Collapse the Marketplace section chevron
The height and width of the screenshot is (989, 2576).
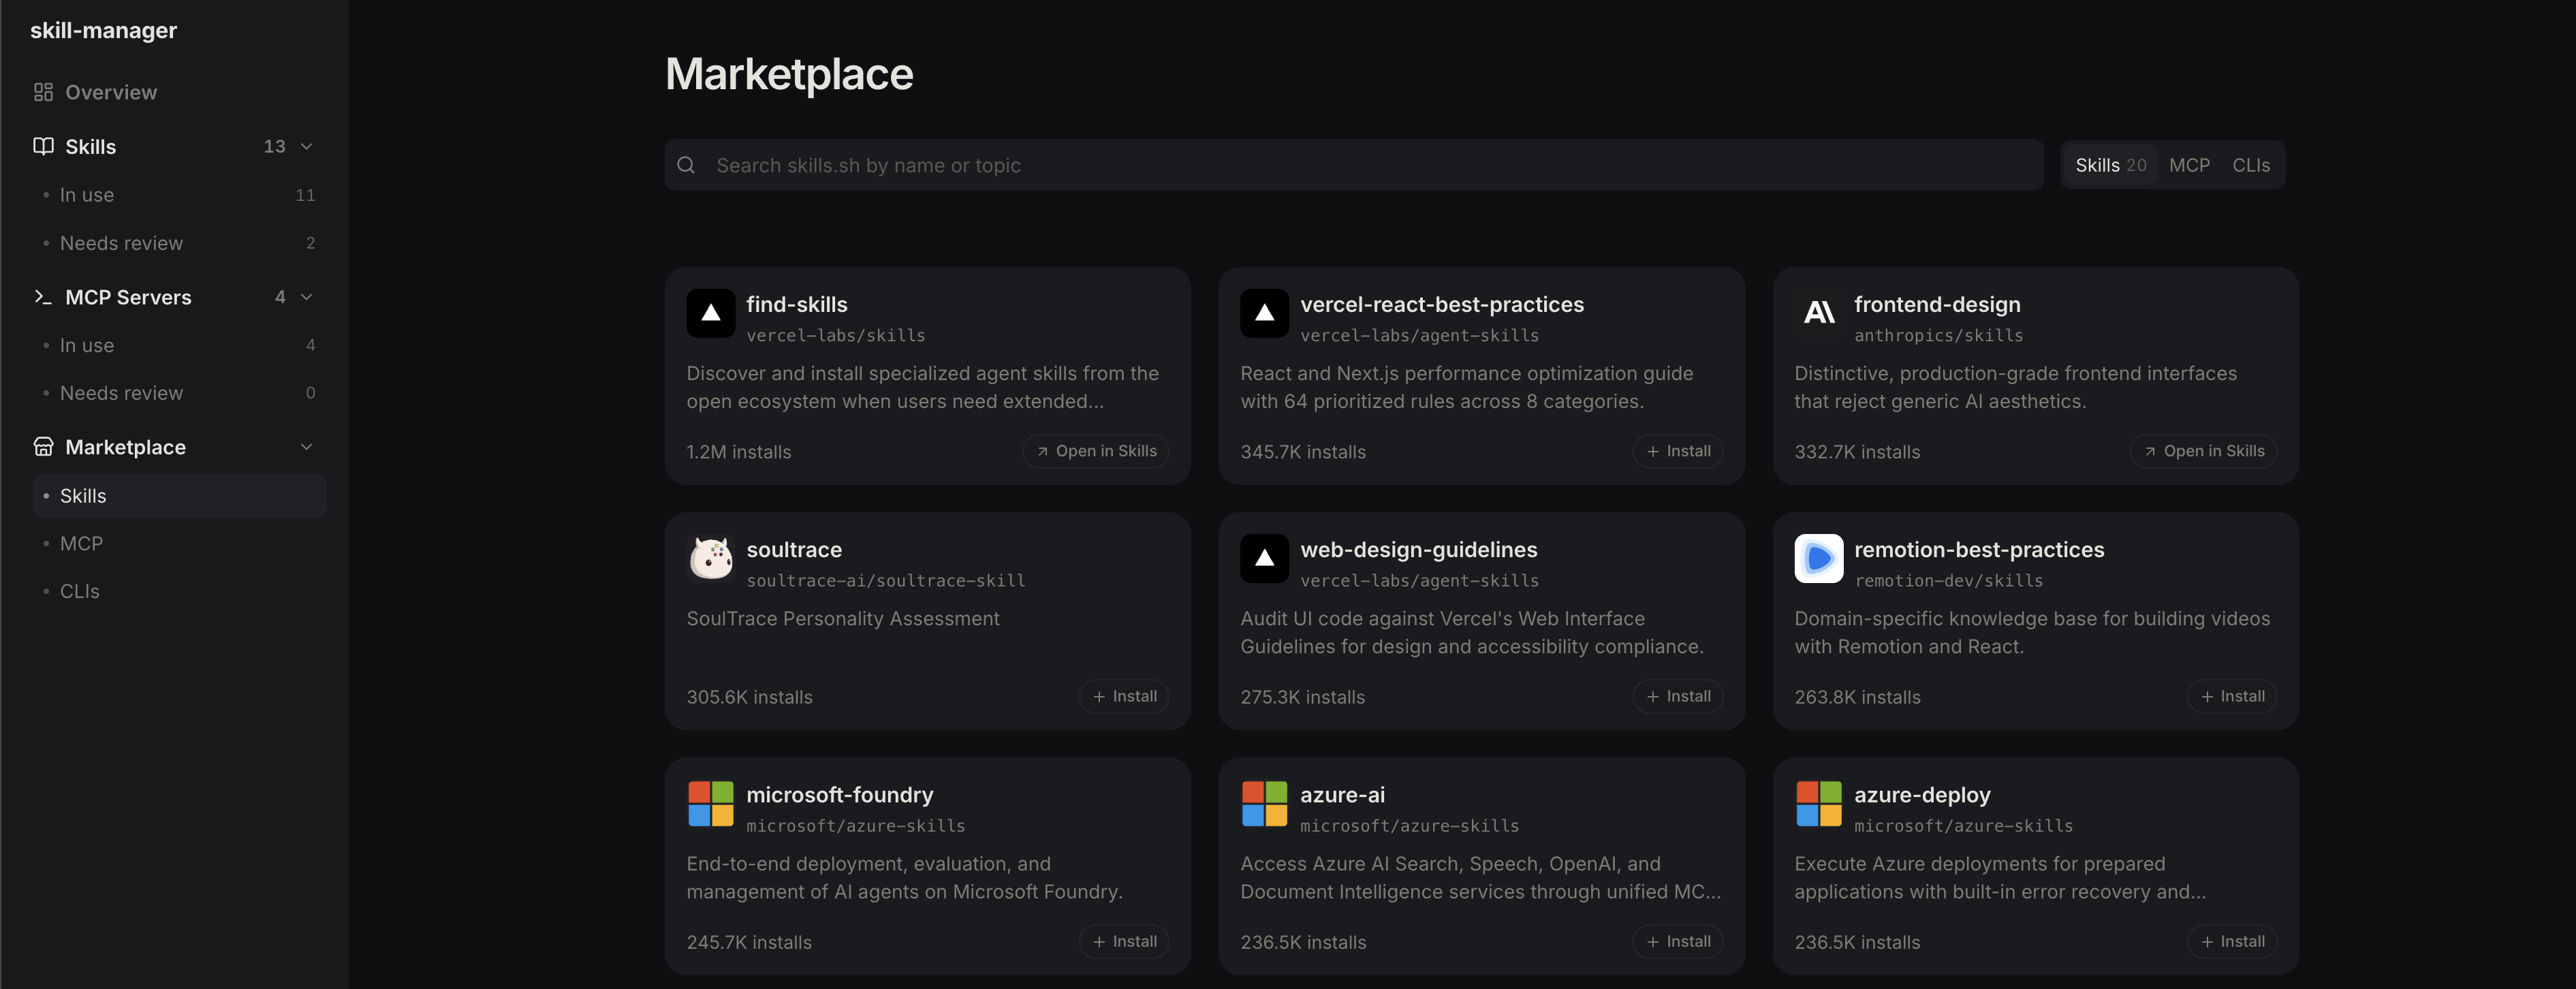point(307,447)
